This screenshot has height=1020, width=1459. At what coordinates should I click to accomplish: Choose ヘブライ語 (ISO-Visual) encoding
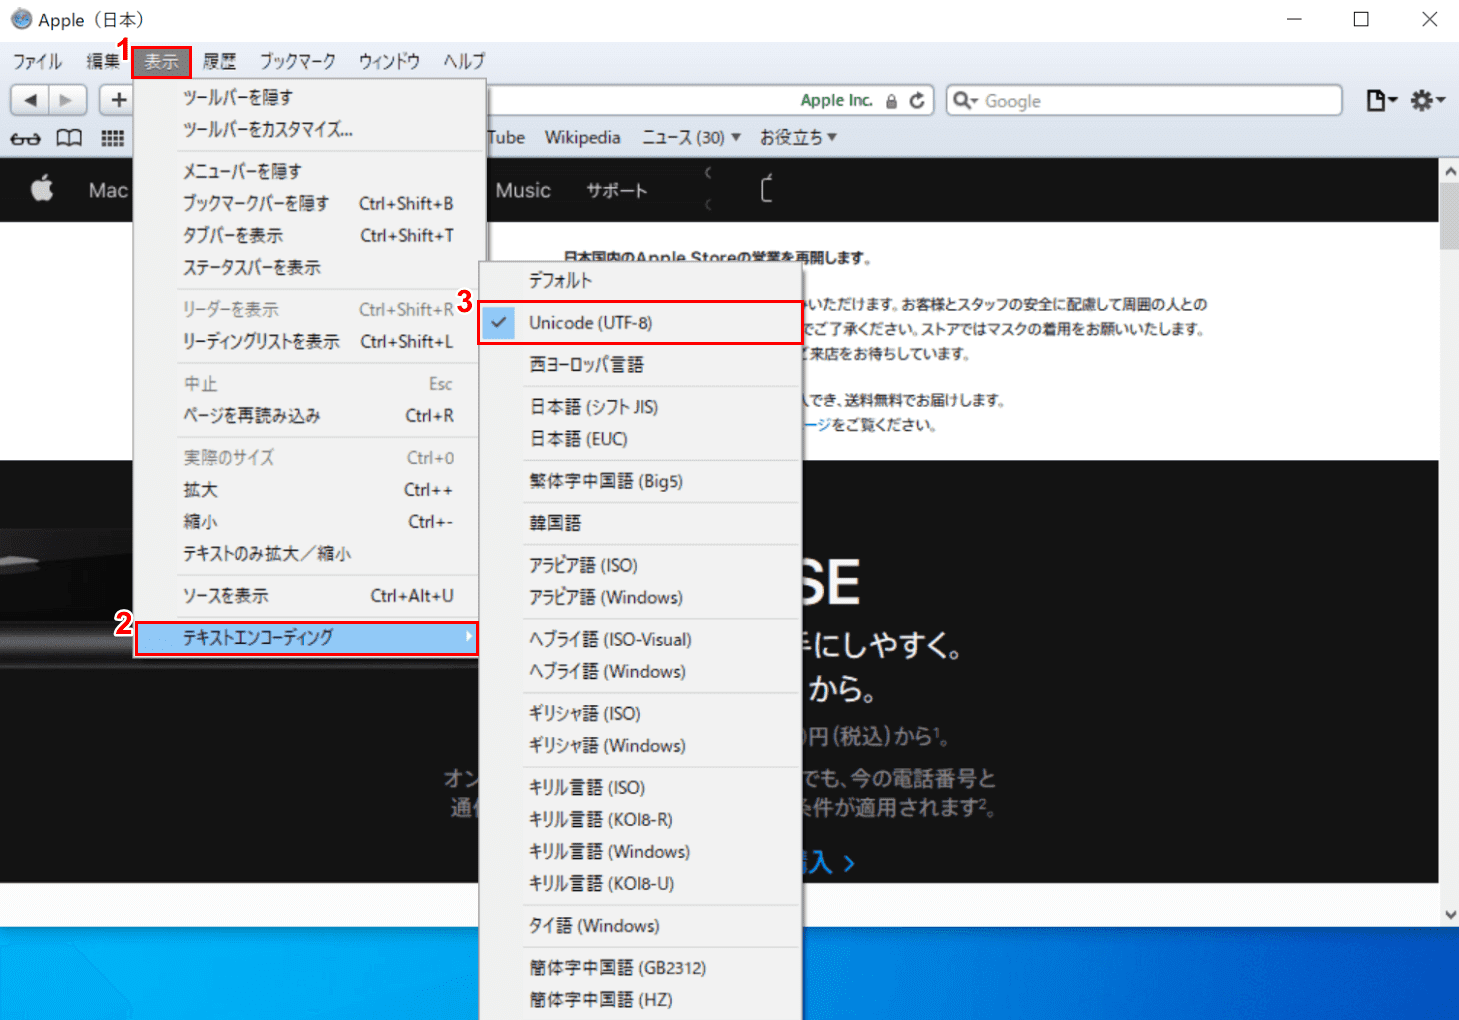click(640, 639)
